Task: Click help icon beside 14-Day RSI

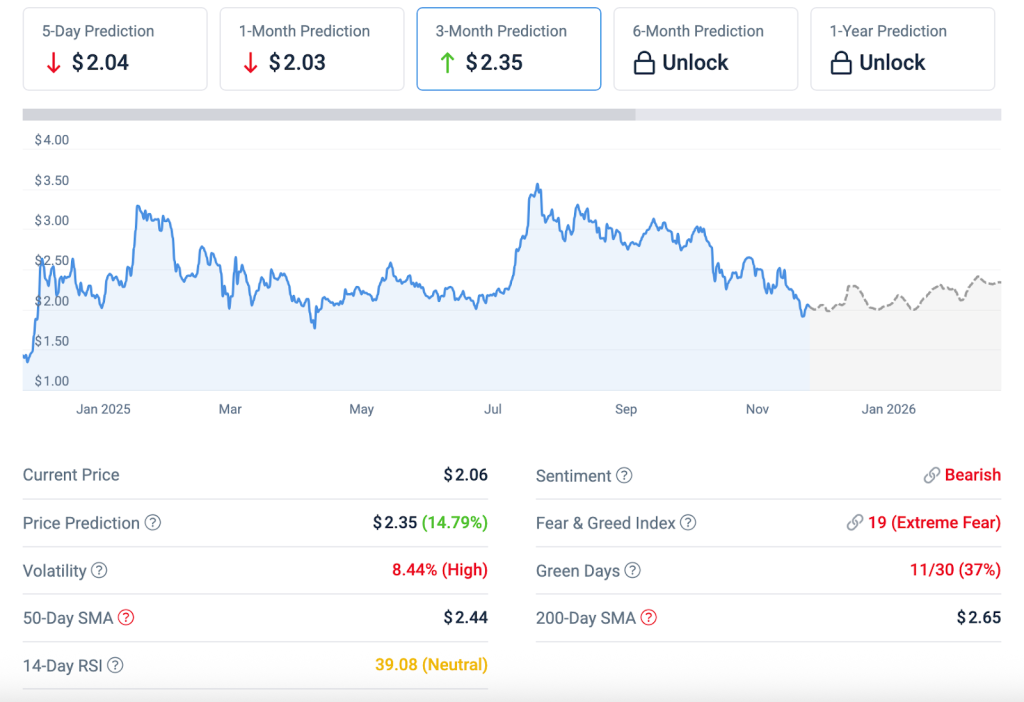Action: click(x=116, y=665)
